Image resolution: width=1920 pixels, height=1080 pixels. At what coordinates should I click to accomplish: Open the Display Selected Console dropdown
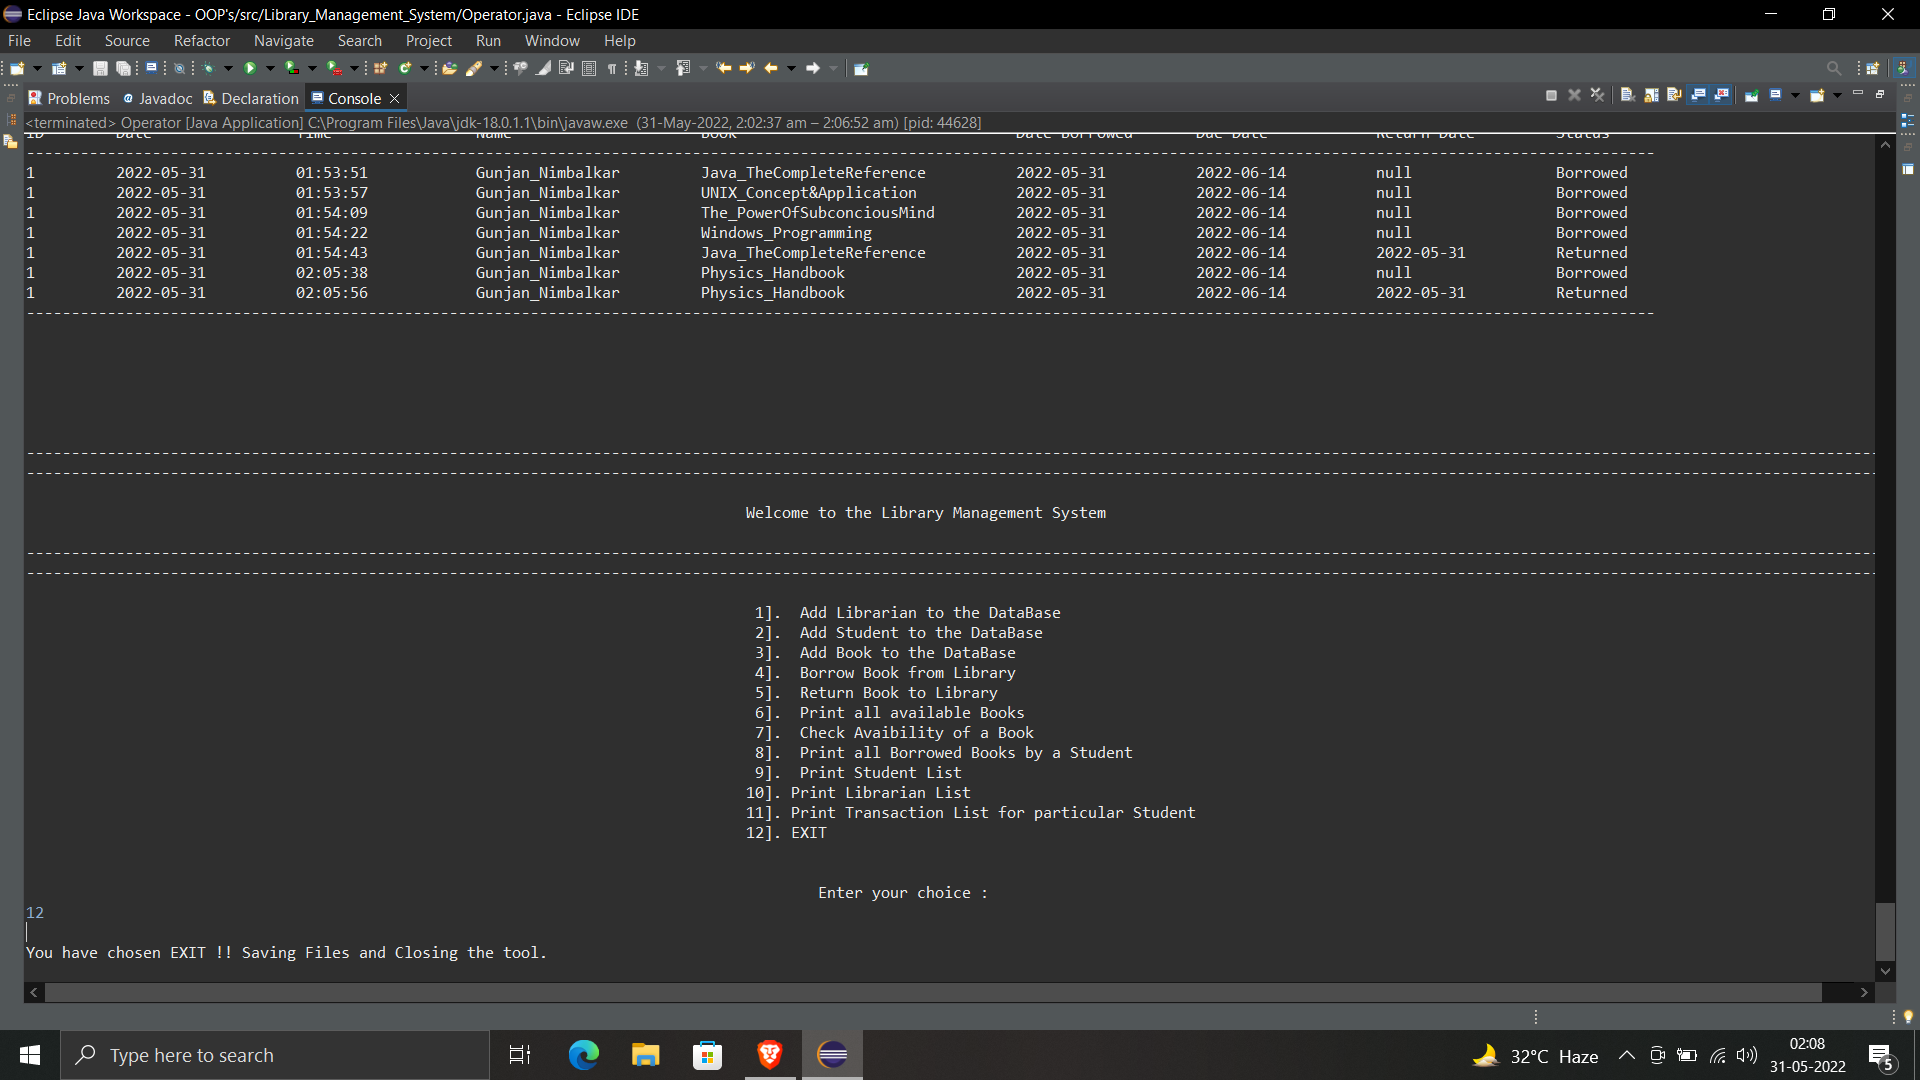click(x=1795, y=95)
